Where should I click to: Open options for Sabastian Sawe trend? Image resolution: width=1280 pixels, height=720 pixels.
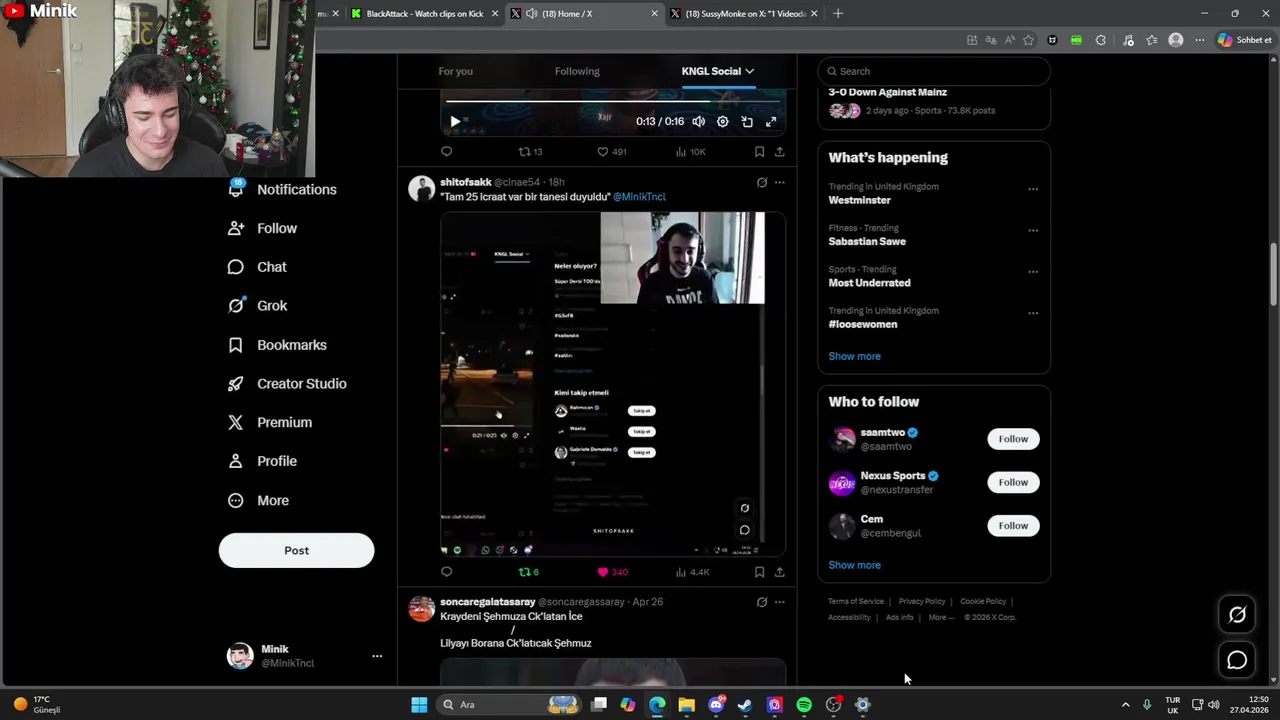1033,230
